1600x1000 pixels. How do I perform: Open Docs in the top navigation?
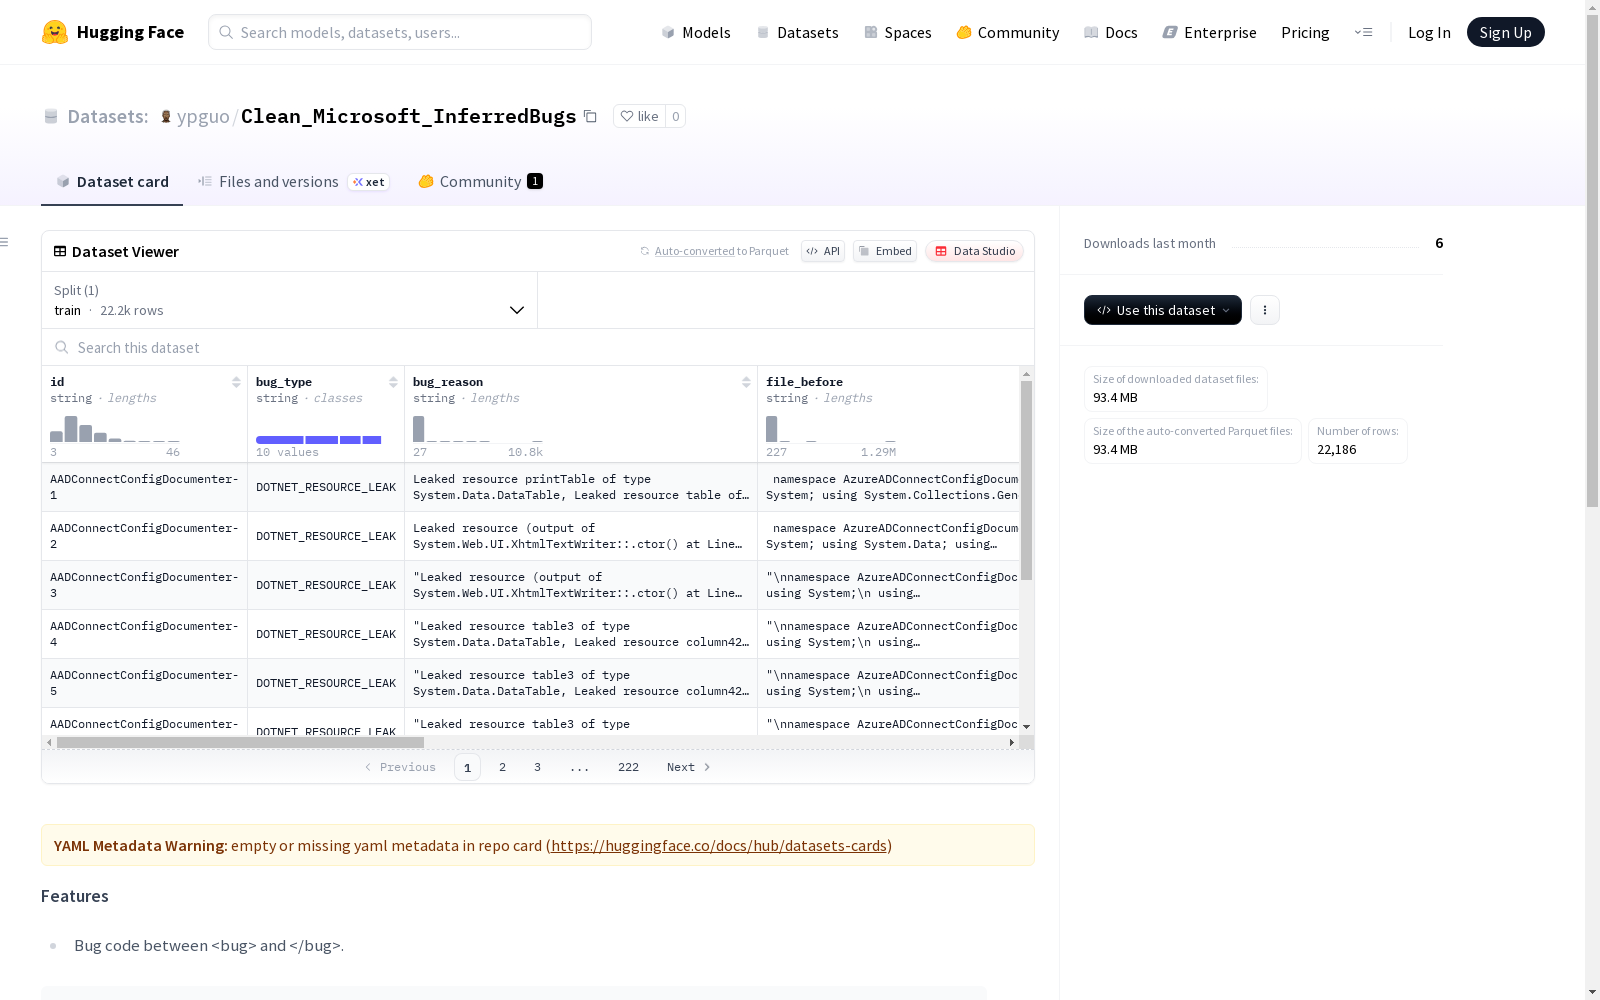click(1111, 32)
